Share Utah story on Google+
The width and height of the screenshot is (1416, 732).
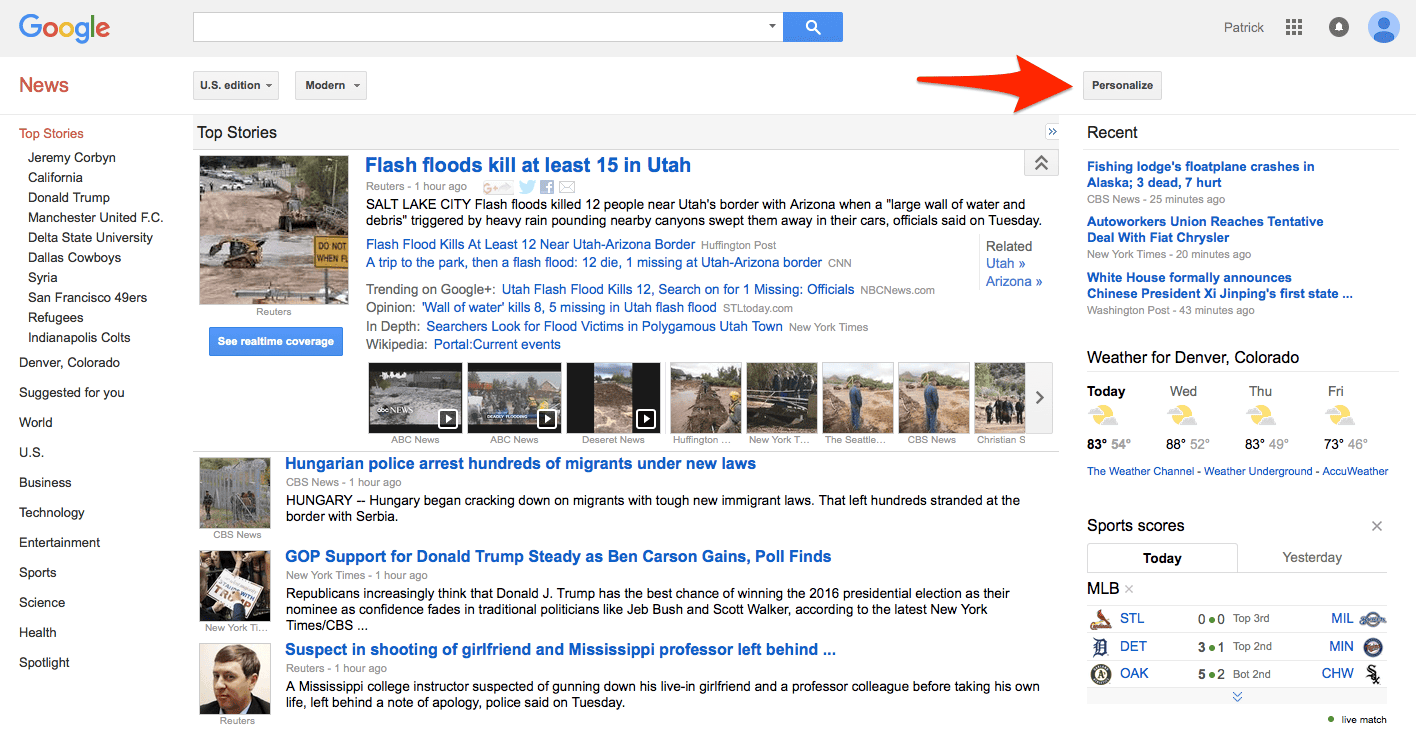pos(497,187)
